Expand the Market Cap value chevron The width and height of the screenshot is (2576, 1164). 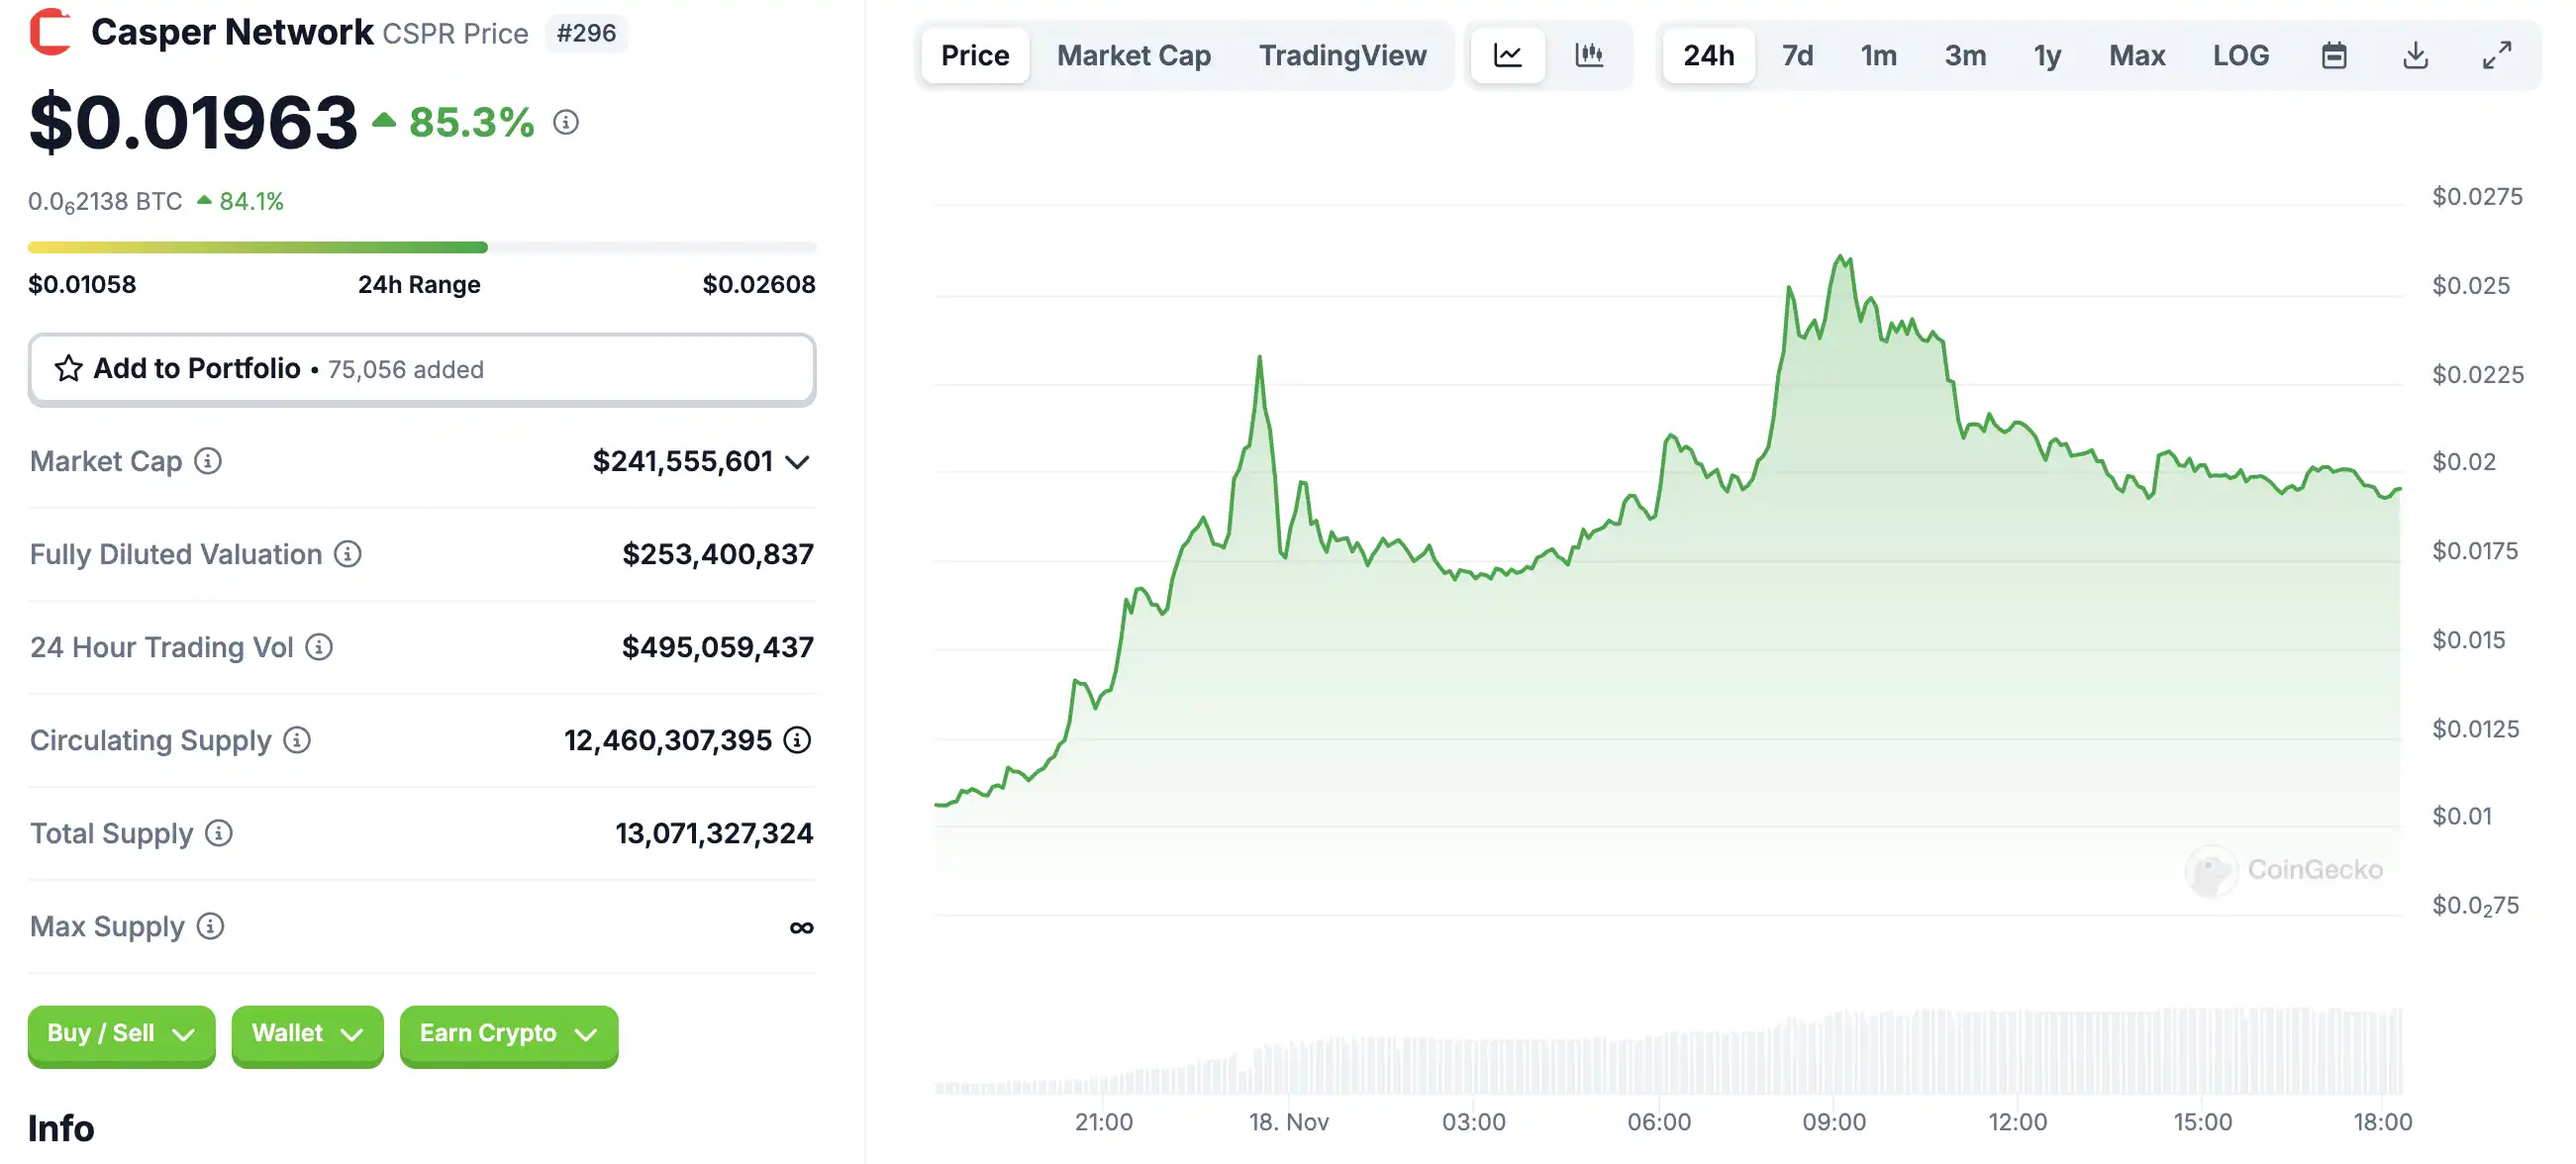click(x=797, y=462)
